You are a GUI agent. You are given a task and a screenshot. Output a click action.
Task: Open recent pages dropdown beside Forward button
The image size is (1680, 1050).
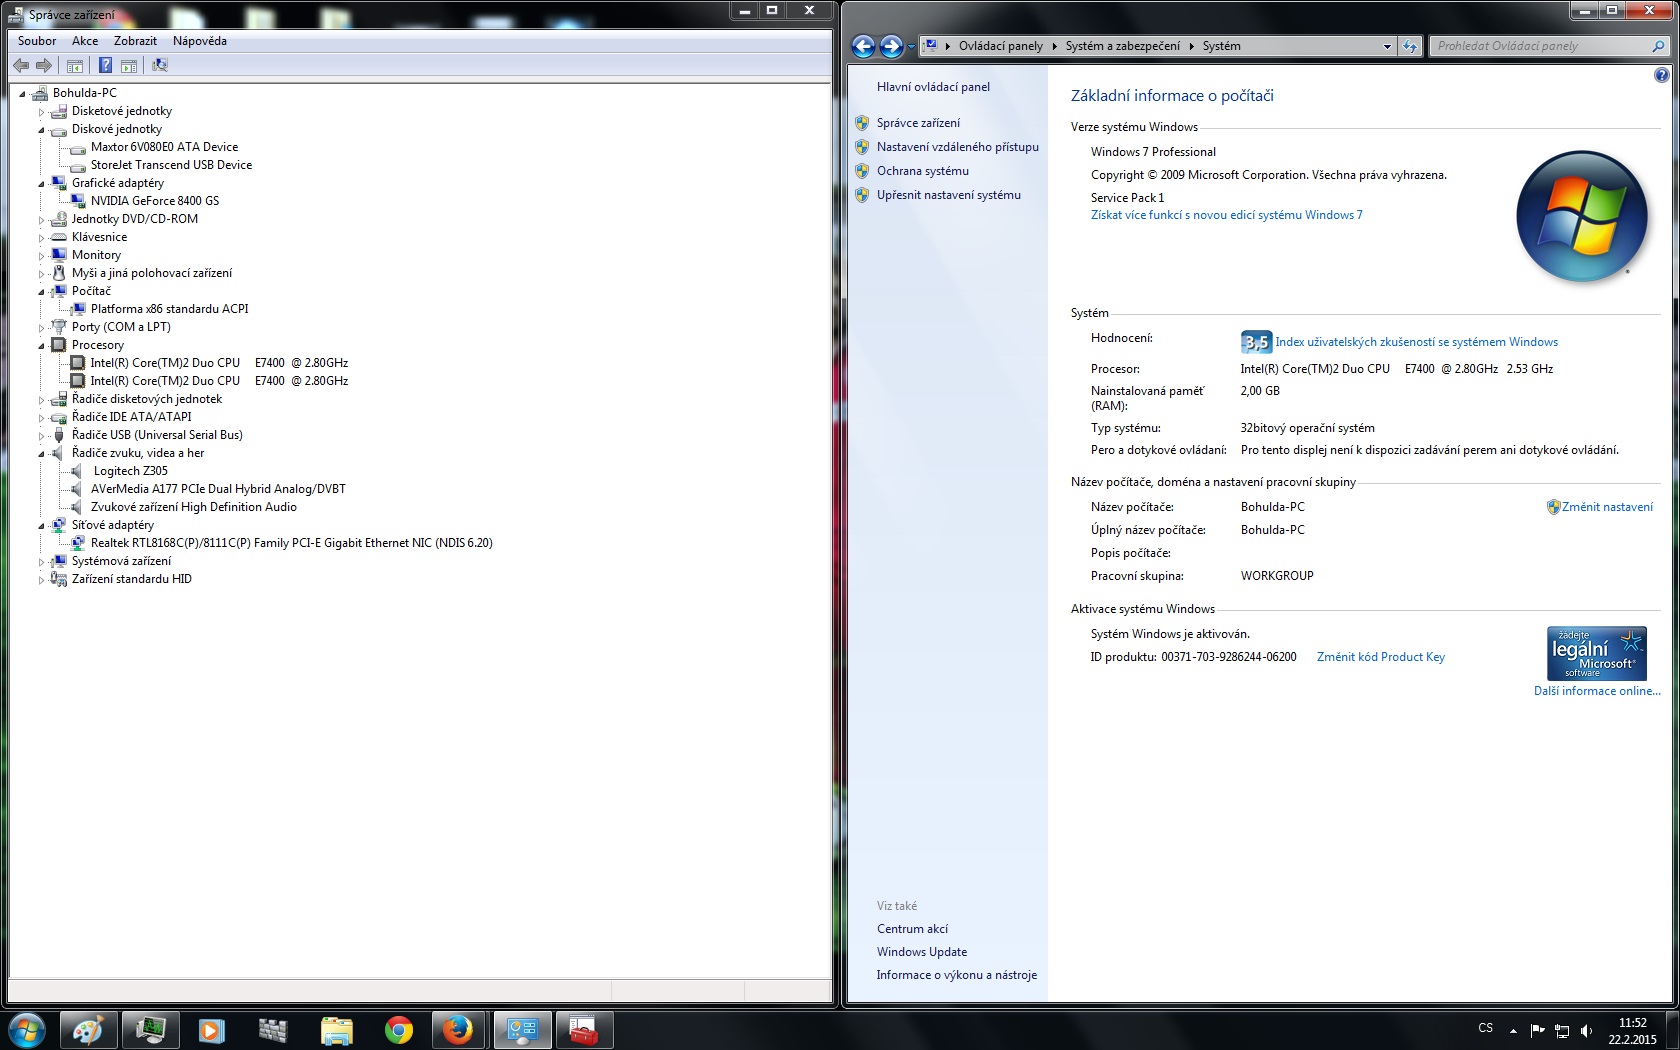tap(911, 46)
